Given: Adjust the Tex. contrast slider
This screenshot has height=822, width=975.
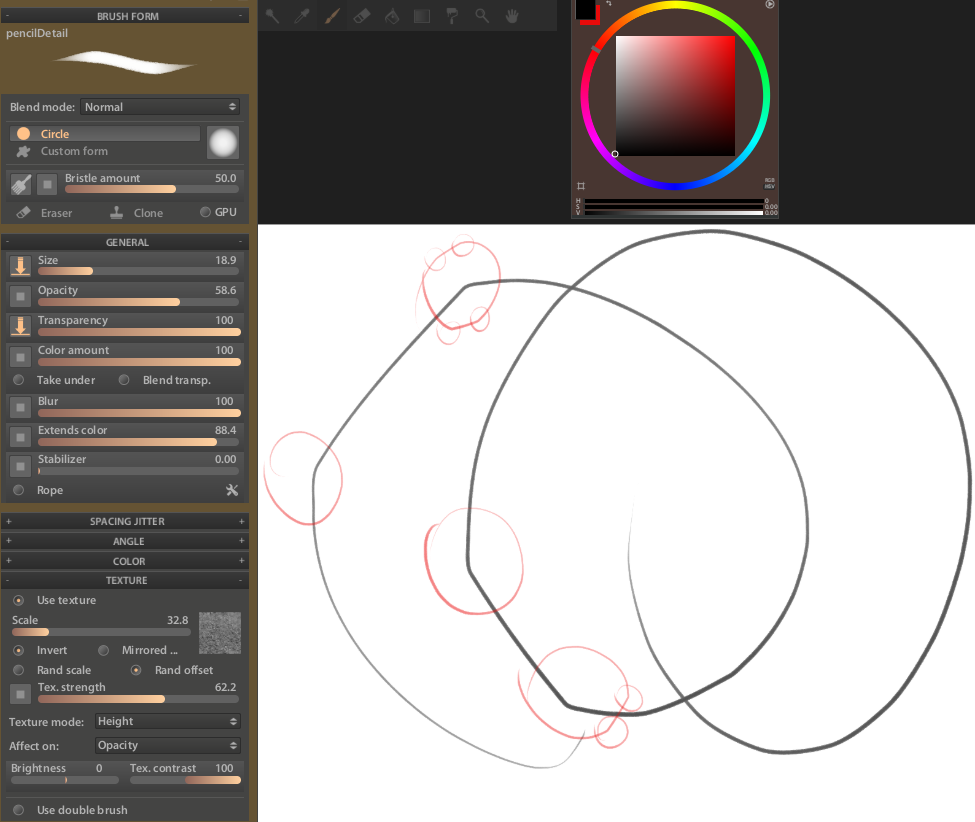Looking at the screenshot, I should (x=185, y=780).
